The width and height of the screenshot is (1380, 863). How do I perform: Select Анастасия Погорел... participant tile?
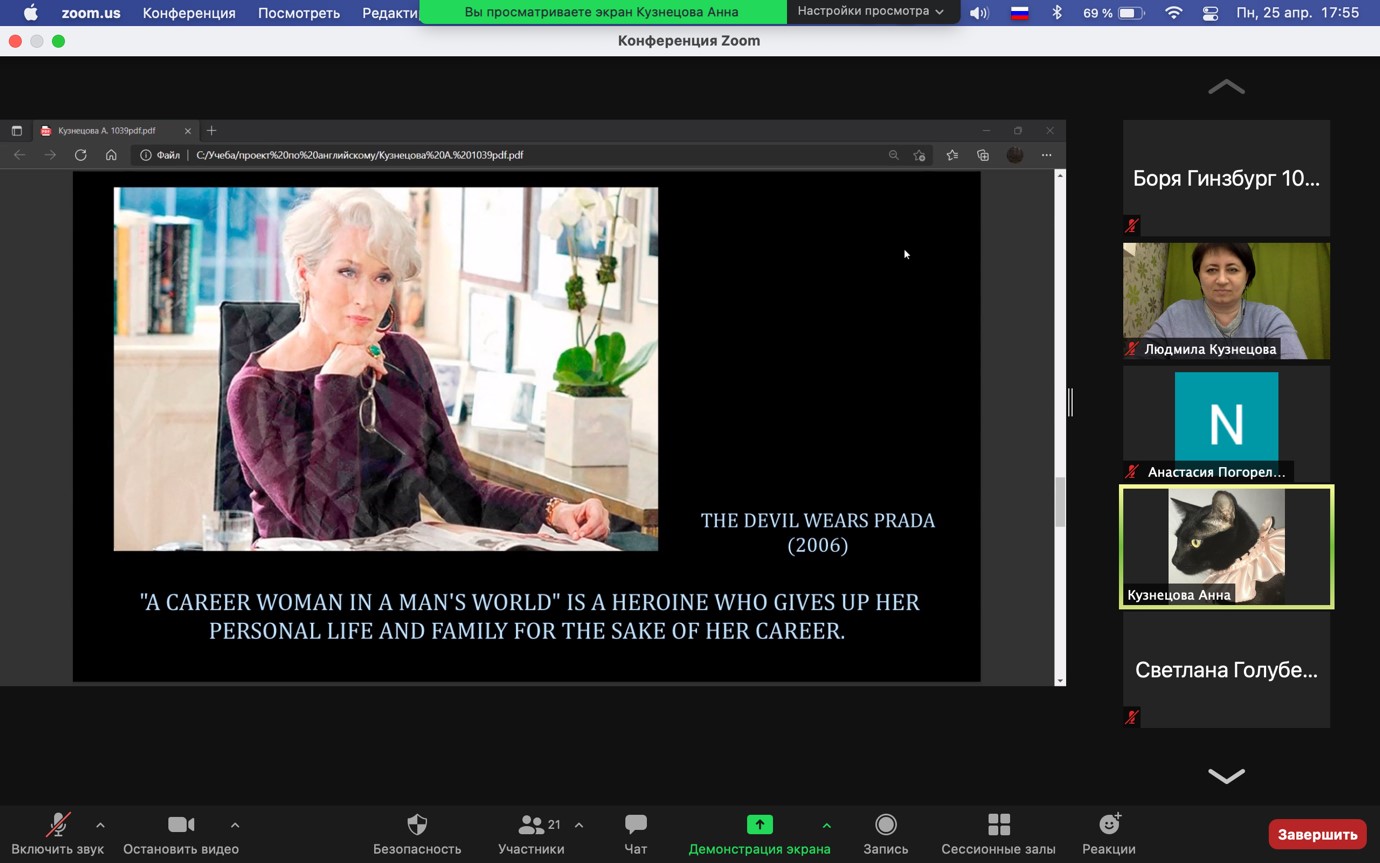point(1226,424)
